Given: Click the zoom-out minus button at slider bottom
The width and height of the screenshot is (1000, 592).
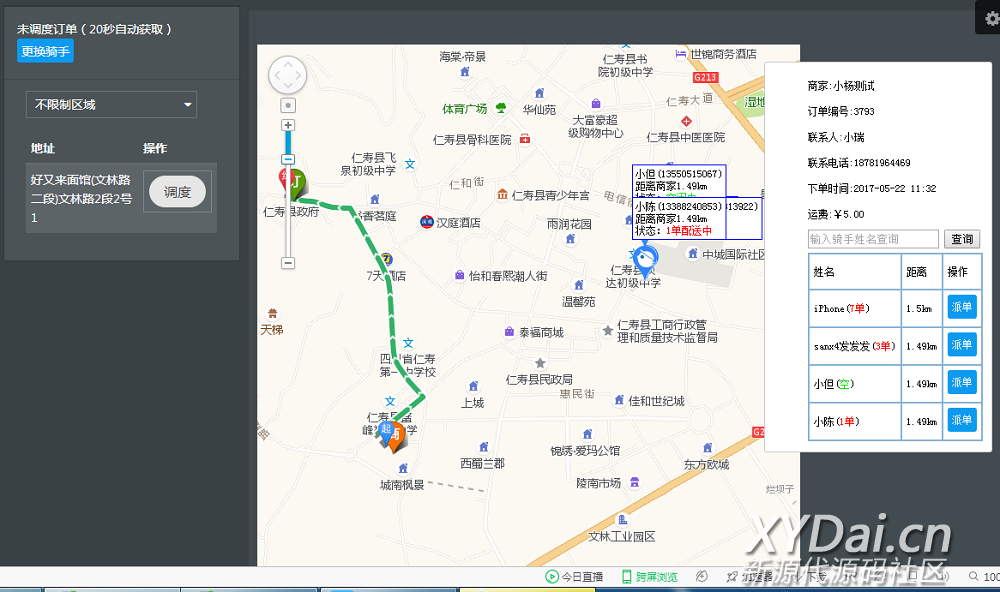Looking at the screenshot, I should 288,263.
